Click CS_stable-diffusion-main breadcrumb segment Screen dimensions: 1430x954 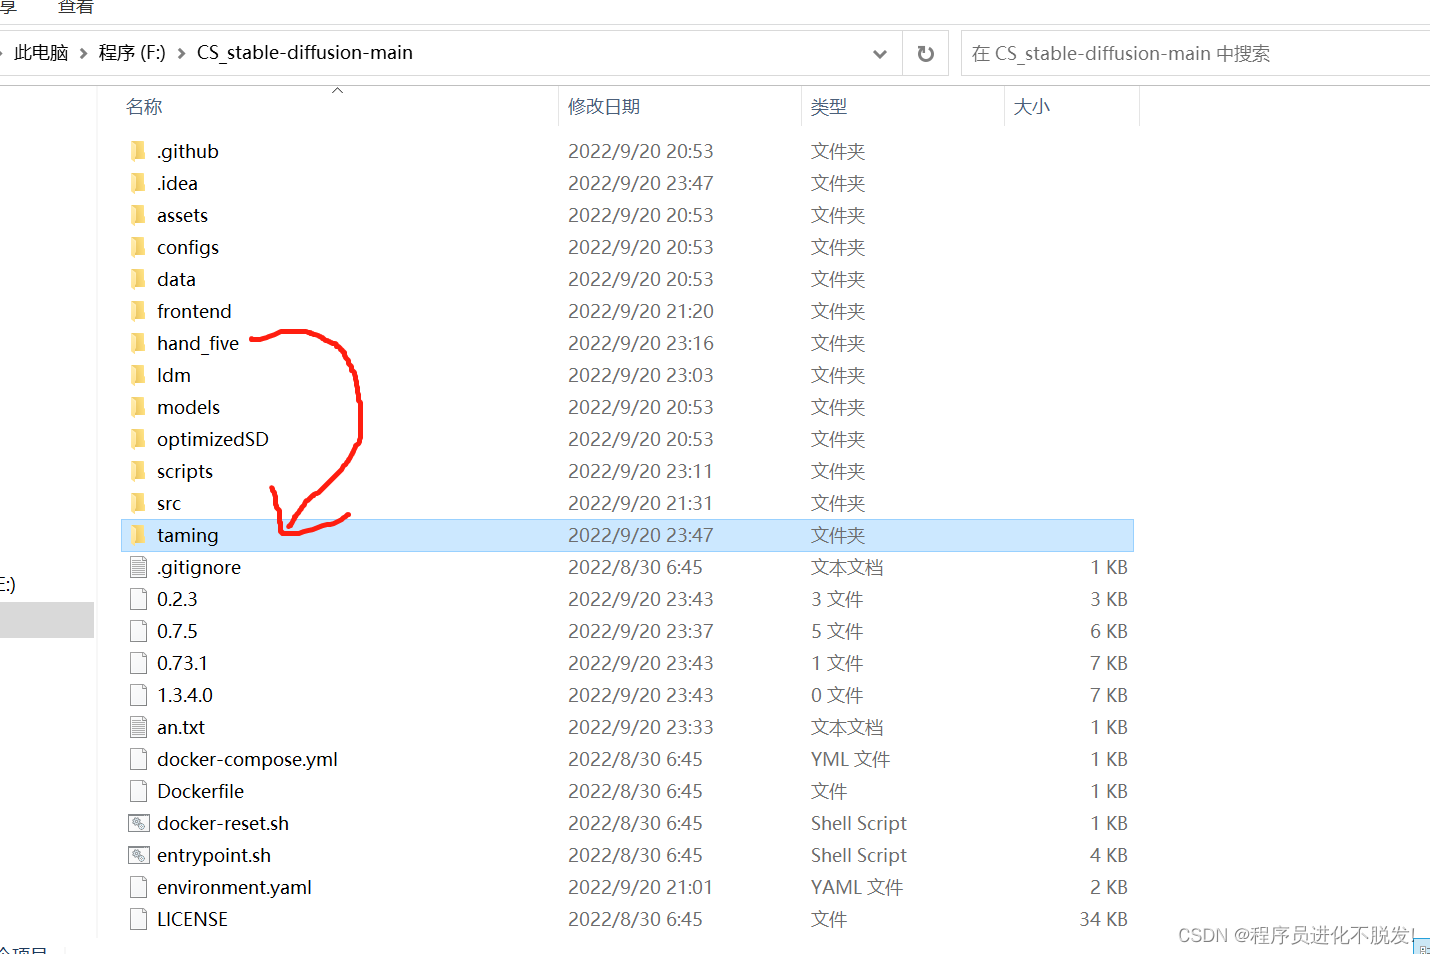pos(305,53)
